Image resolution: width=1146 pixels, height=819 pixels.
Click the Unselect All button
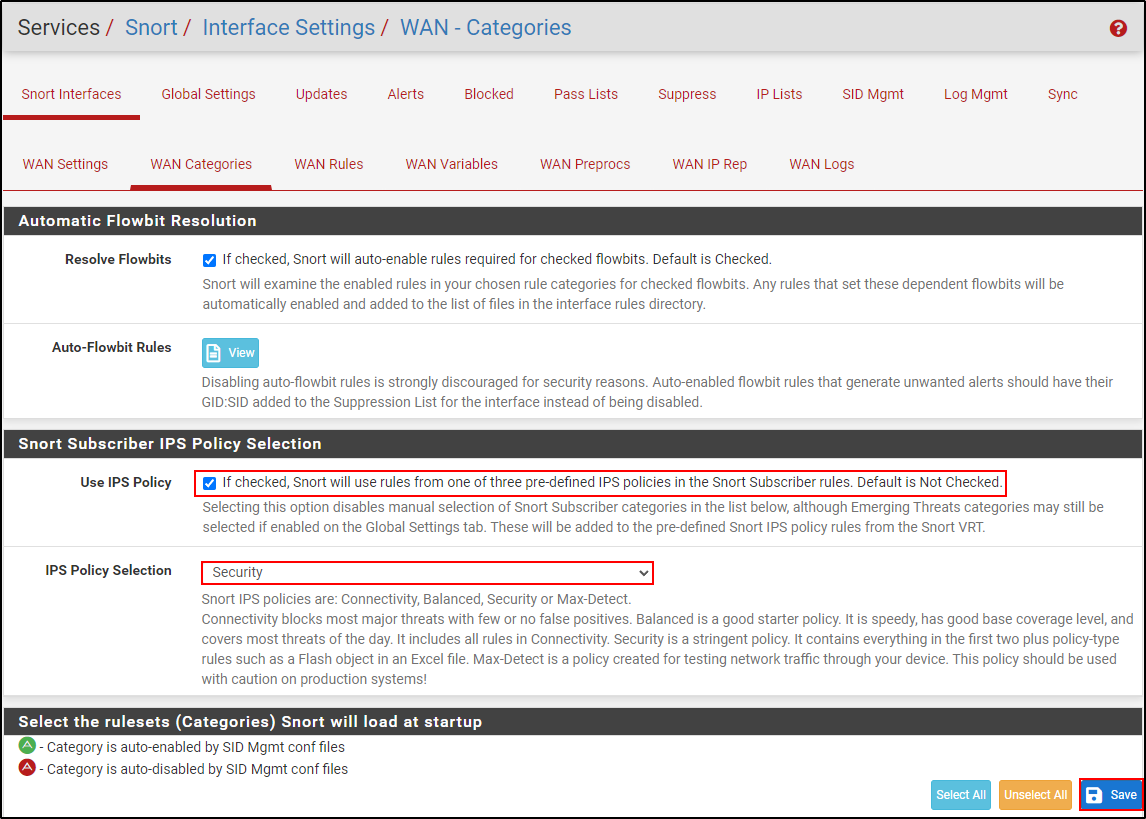[x=1035, y=795]
